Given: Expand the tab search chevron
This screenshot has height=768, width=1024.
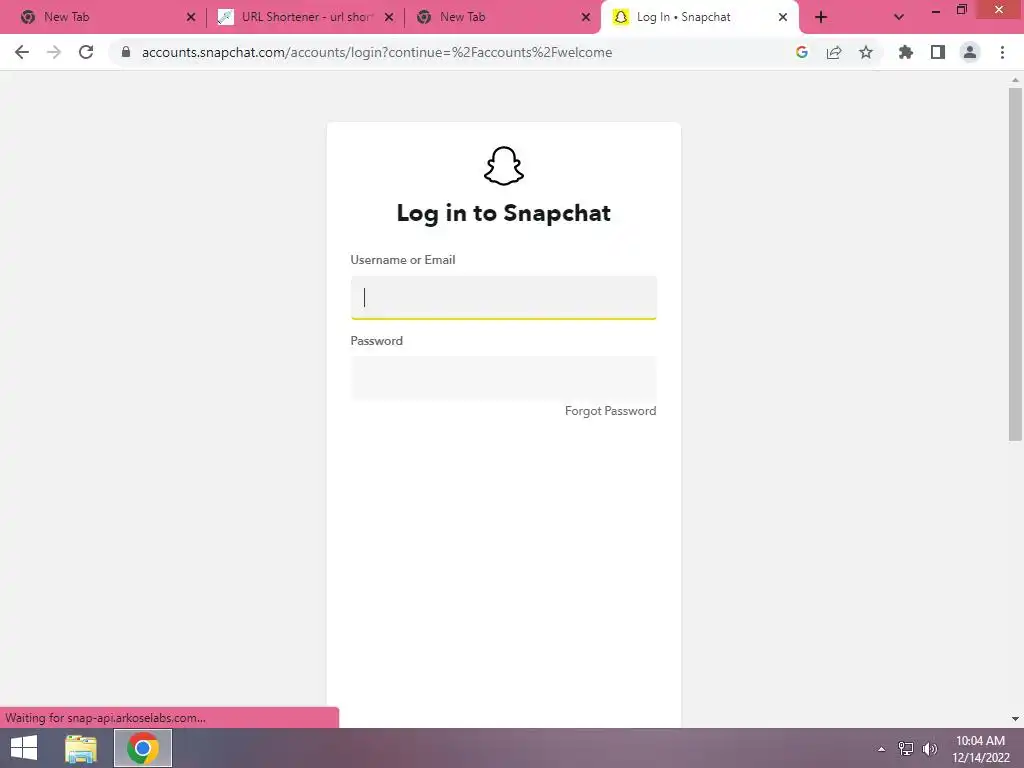Looking at the screenshot, I should coord(899,17).
